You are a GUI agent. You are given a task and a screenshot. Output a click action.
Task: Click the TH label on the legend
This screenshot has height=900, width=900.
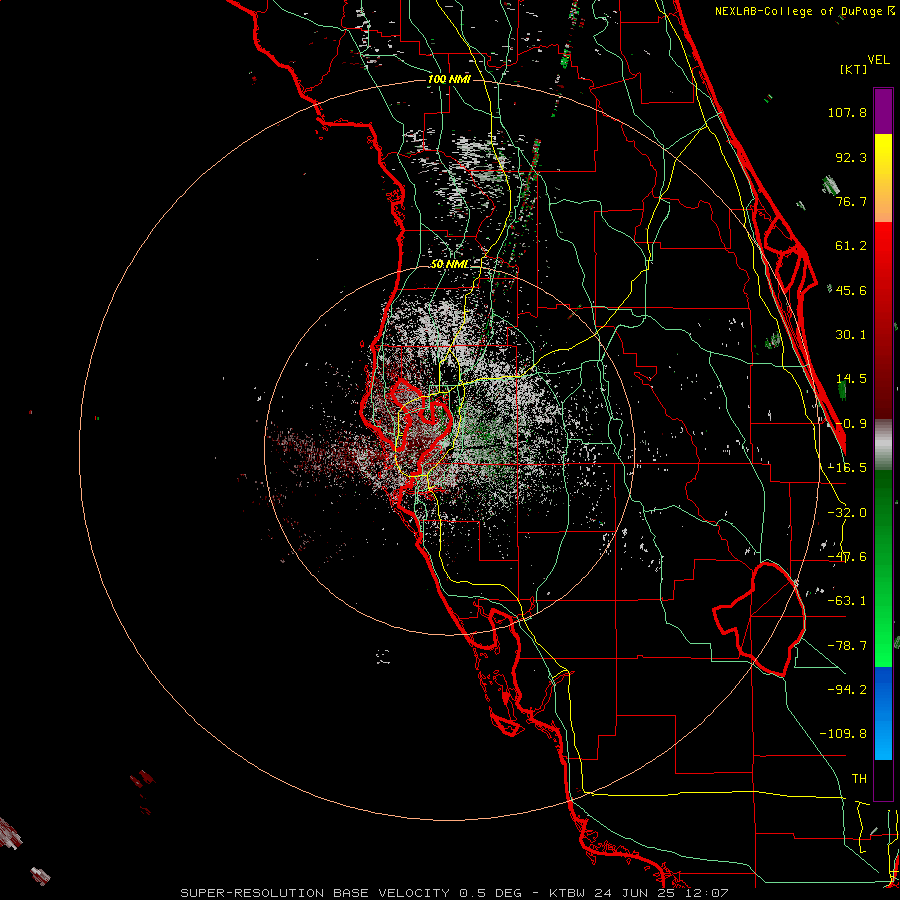tap(859, 779)
